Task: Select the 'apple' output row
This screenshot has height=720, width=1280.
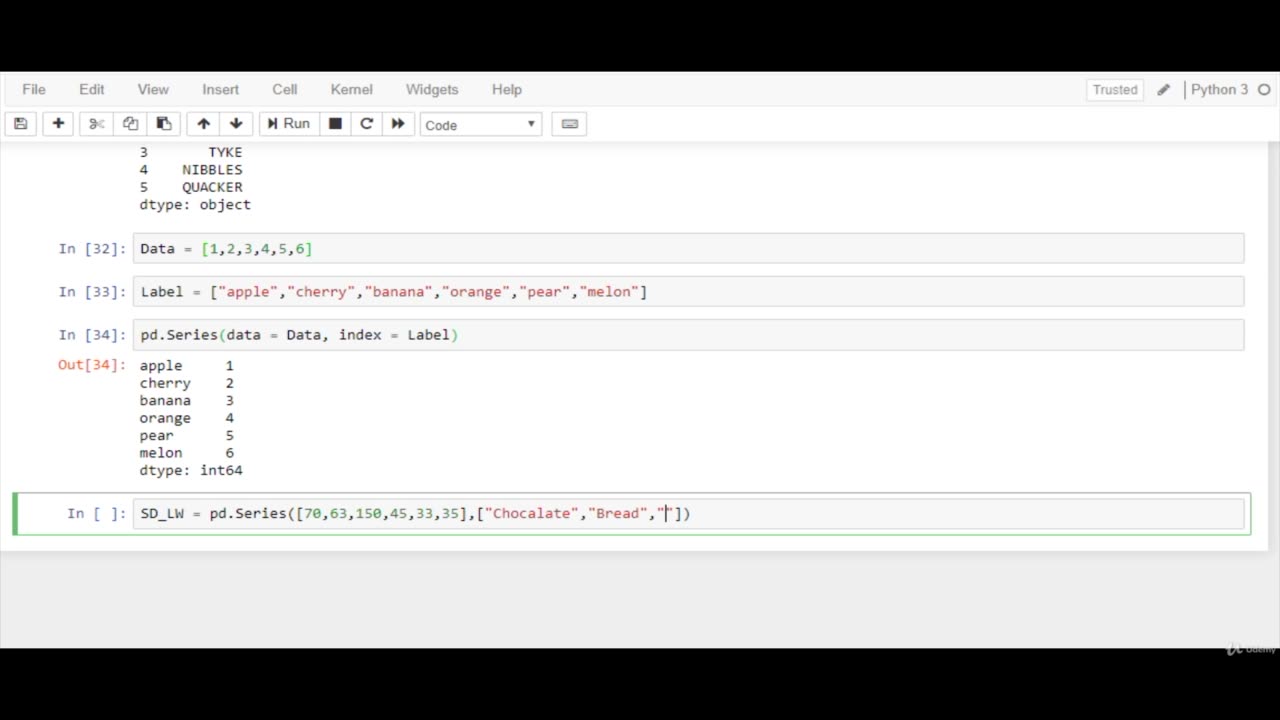Action: point(186,366)
